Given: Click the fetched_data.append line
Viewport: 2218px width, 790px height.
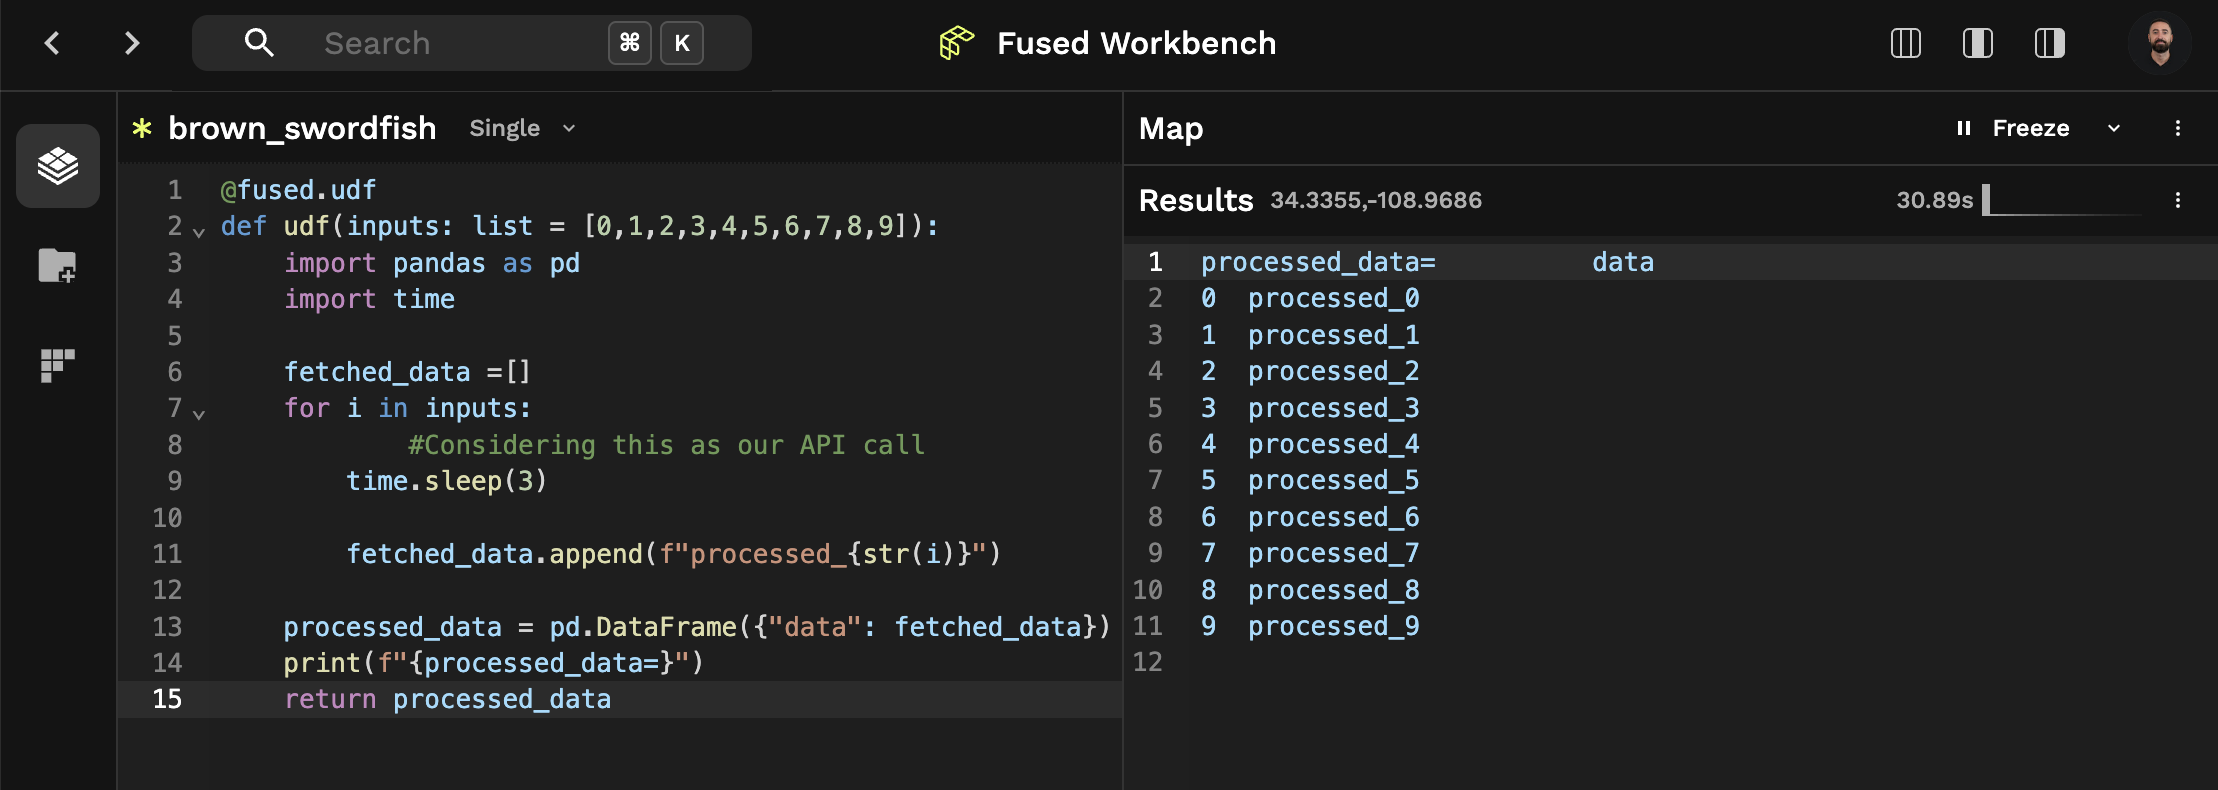Looking at the screenshot, I should pyautogui.click(x=673, y=554).
